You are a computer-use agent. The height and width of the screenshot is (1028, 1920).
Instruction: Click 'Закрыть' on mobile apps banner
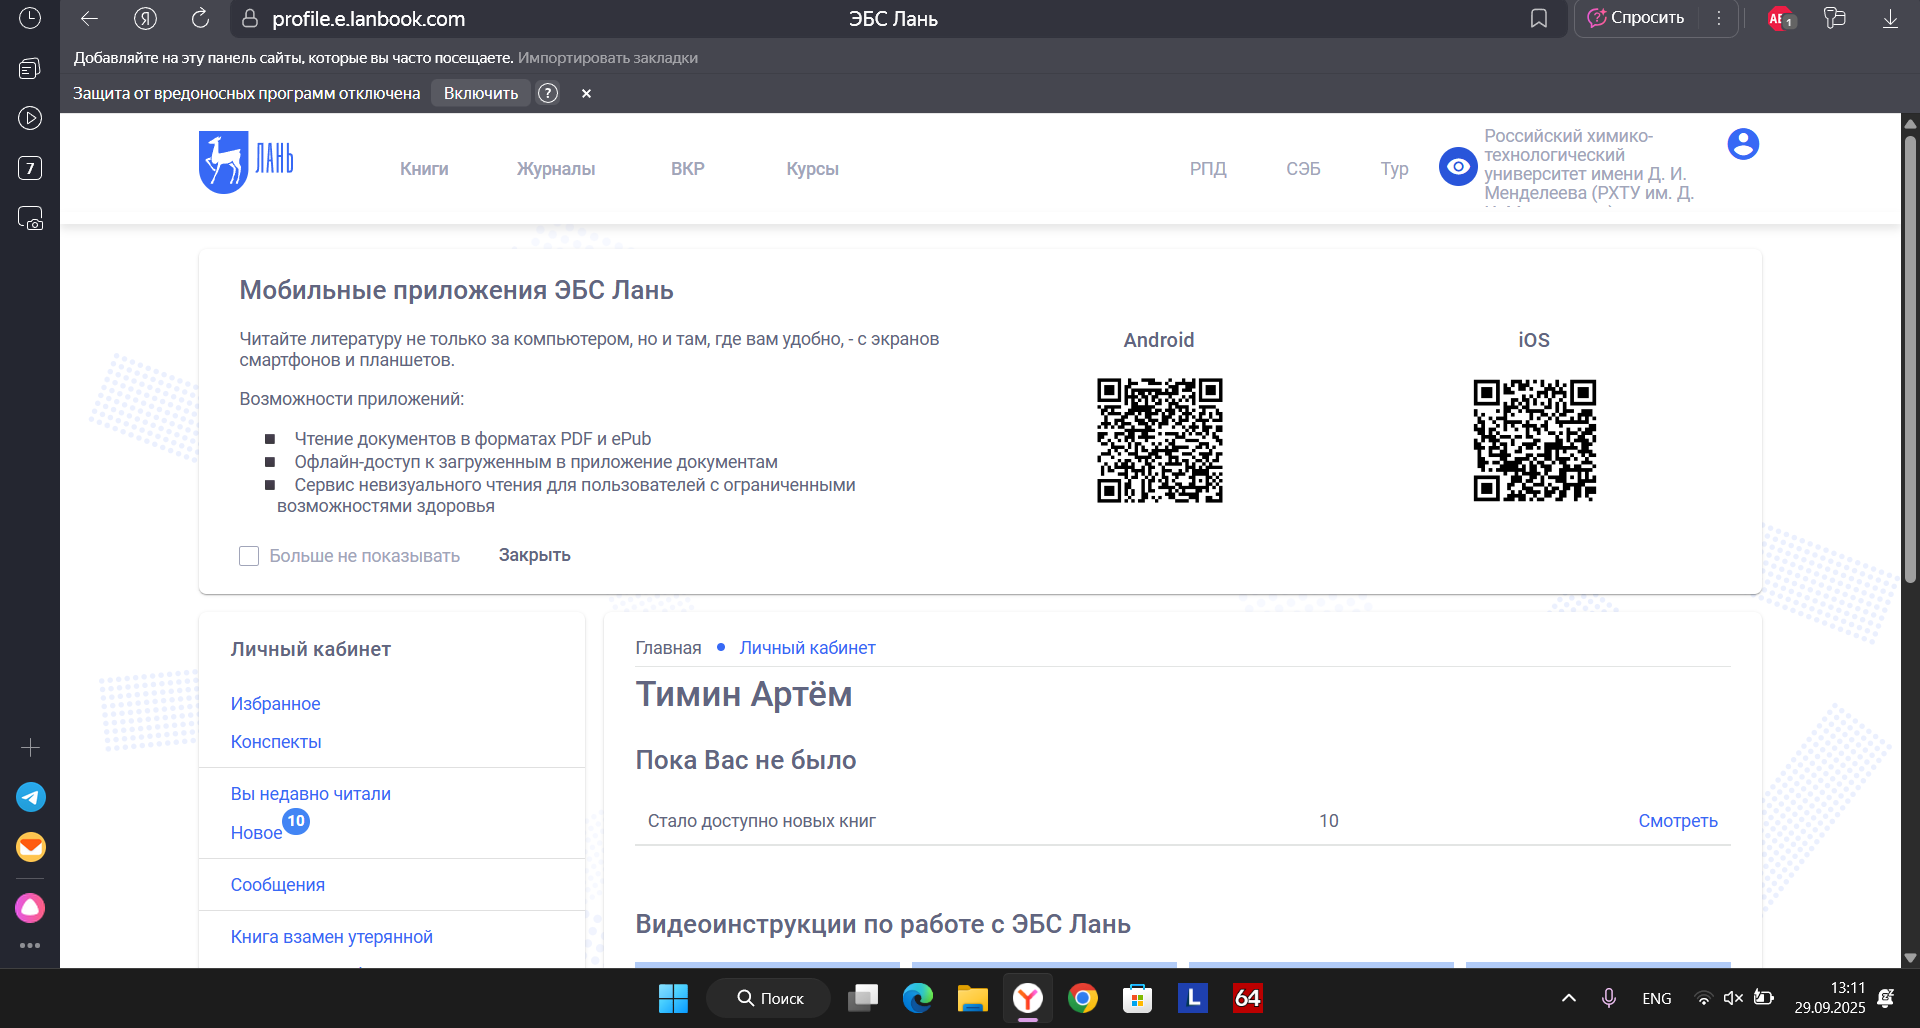534,555
